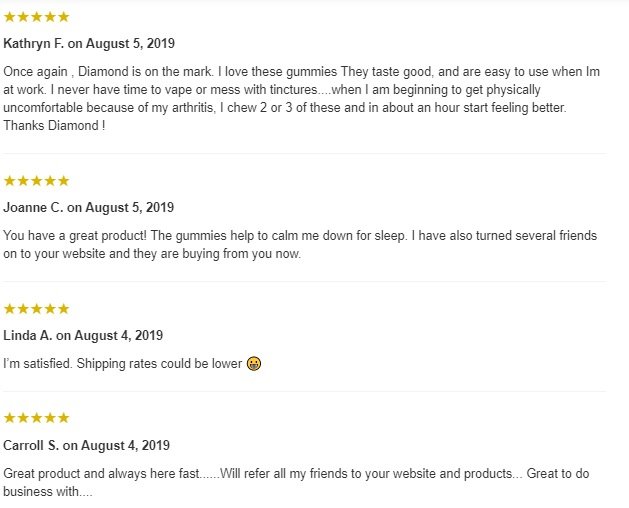Click the review text starting 'Once again , Diamond'

(x=302, y=98)
